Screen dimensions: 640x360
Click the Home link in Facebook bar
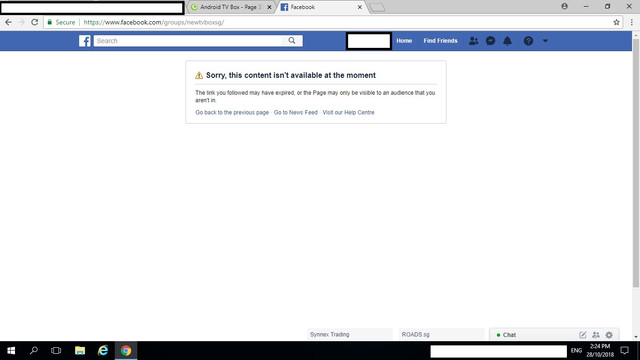pyautogui.click(x=404, y=41)
